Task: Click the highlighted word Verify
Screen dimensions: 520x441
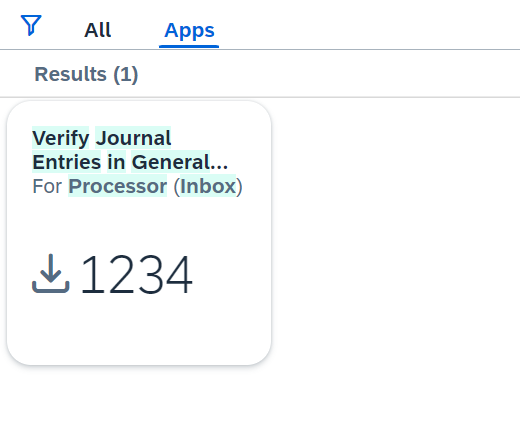Action: pyautogui.click(x=61, y=138)
